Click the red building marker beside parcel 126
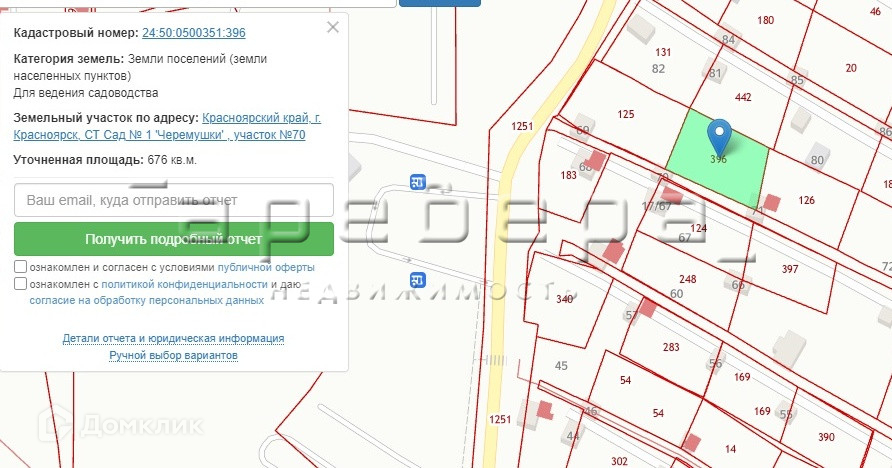Image resolution: width=892 pixels, height=468 pixels. tap(771, 202)
